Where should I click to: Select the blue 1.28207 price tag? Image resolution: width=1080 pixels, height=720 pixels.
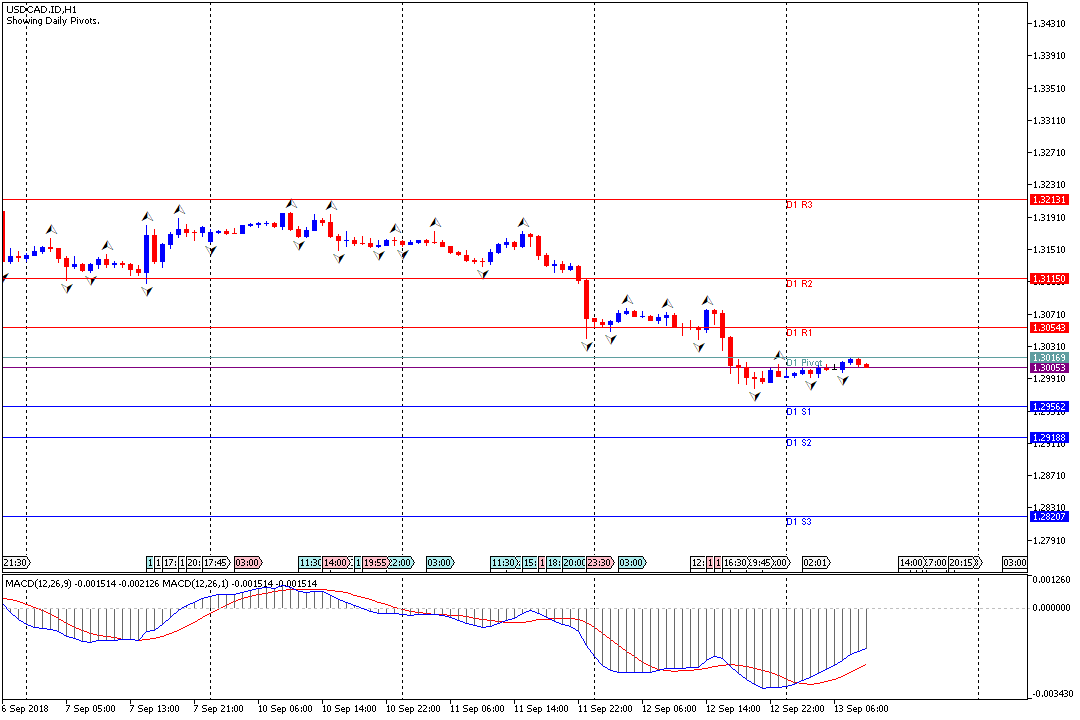click(1049, 517)
